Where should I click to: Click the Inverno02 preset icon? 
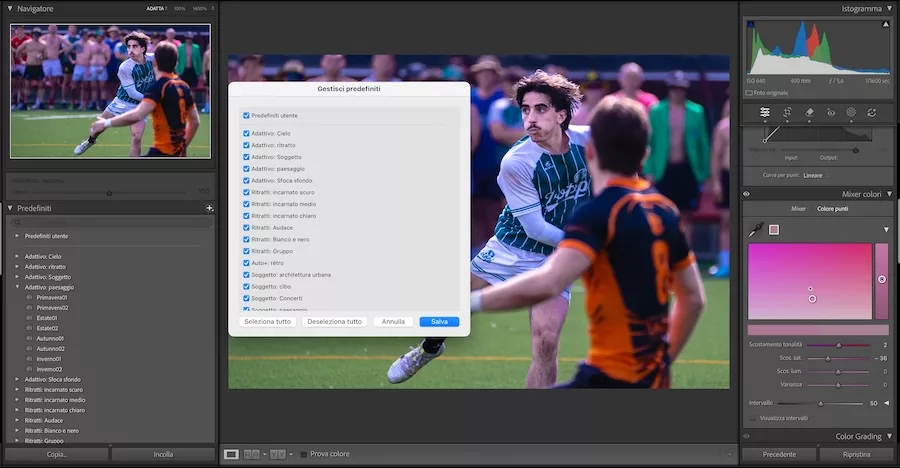point(29,369)
